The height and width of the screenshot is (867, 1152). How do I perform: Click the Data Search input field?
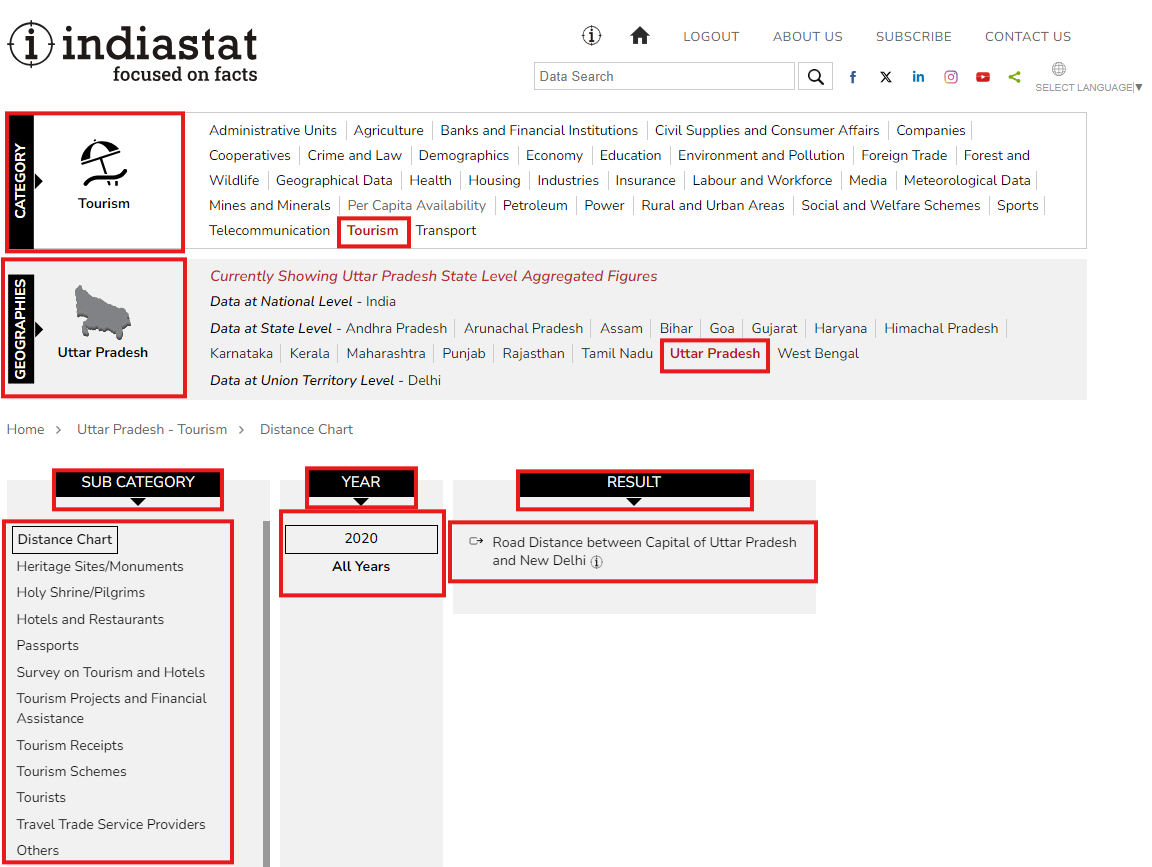664,77
